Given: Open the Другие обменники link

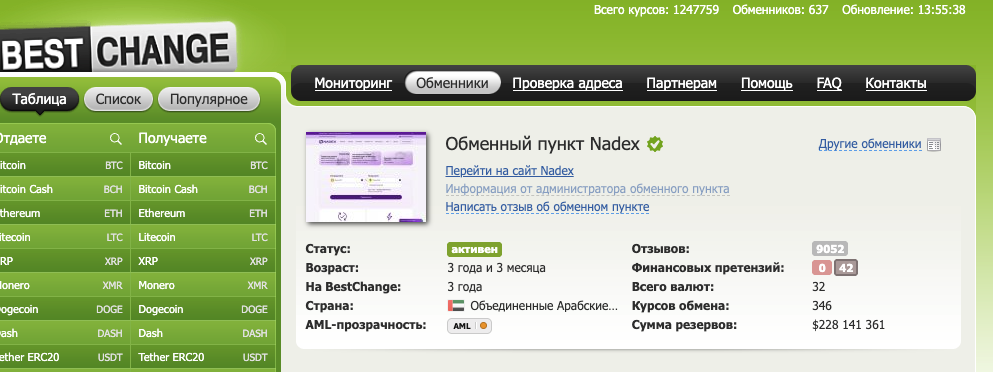Looking at the screenshot, I should click(x=870, y=144).
